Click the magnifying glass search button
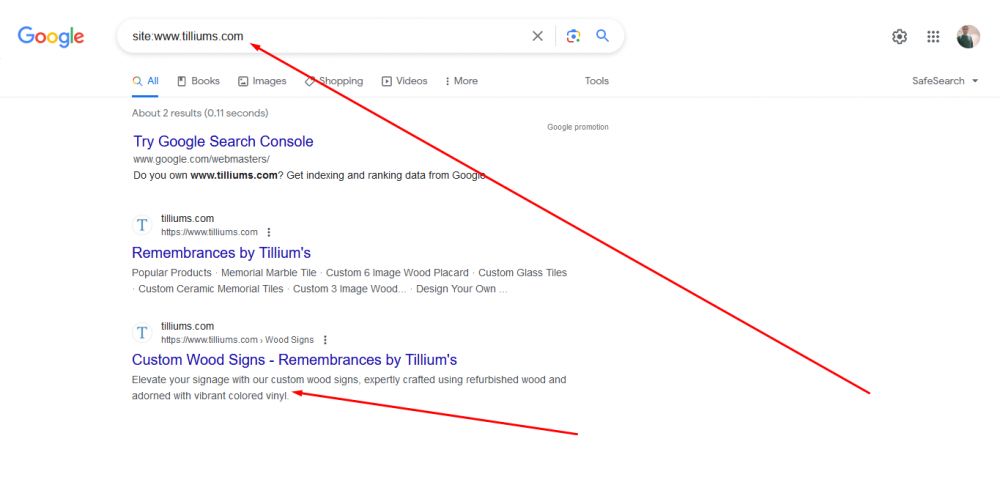1000x485 pixels. coord(603,36)
